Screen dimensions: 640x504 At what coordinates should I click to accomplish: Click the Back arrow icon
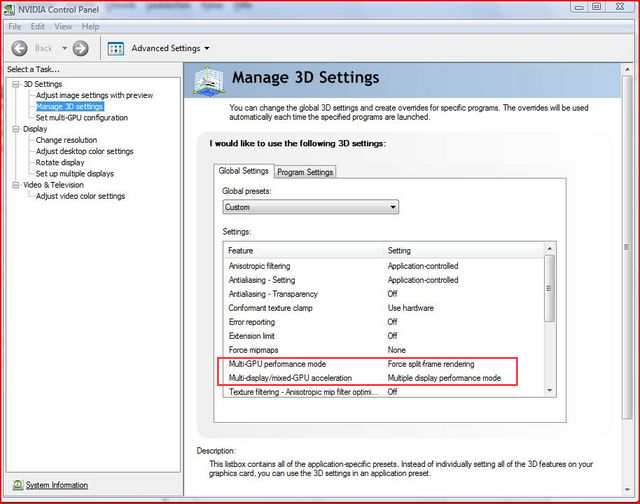click(19, 48)
